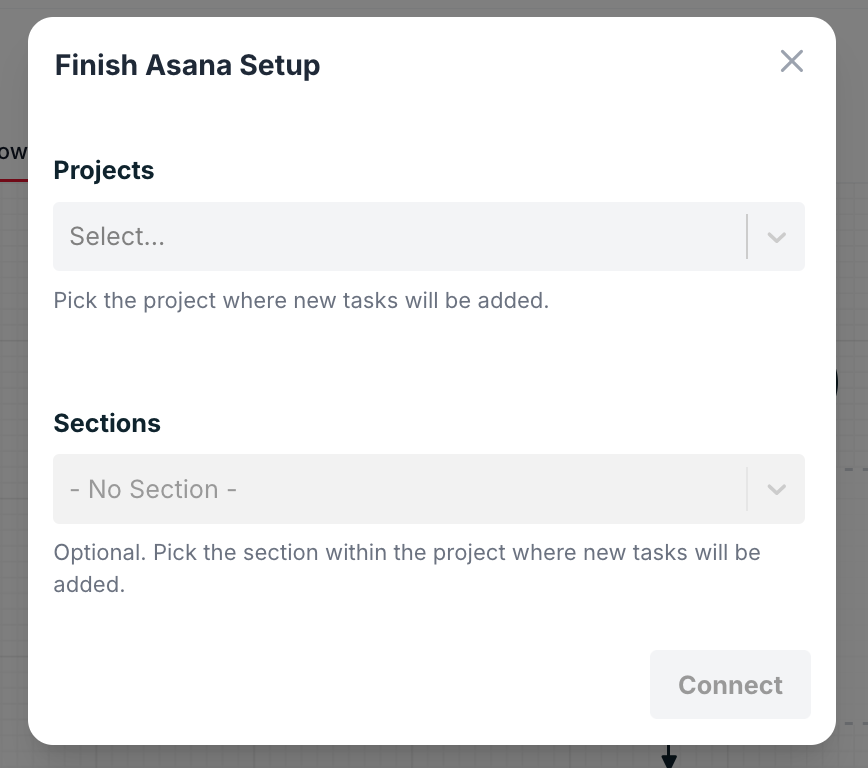
Task: Click the chevron icon on the Projects field
Action: point(777,236)
